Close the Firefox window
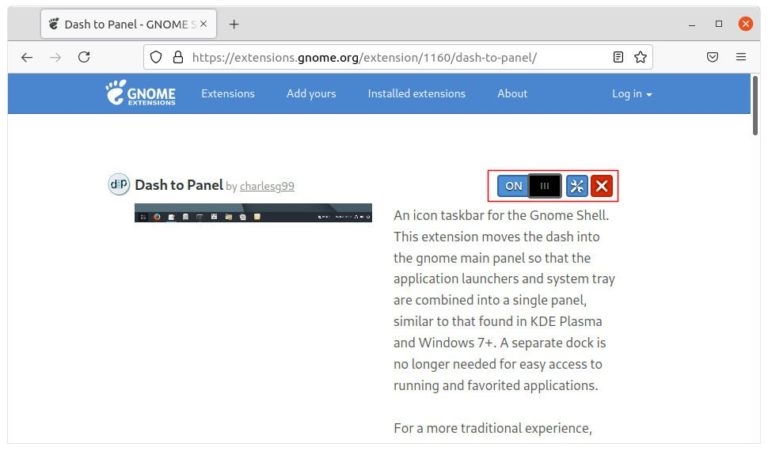 tap(745, 24)
